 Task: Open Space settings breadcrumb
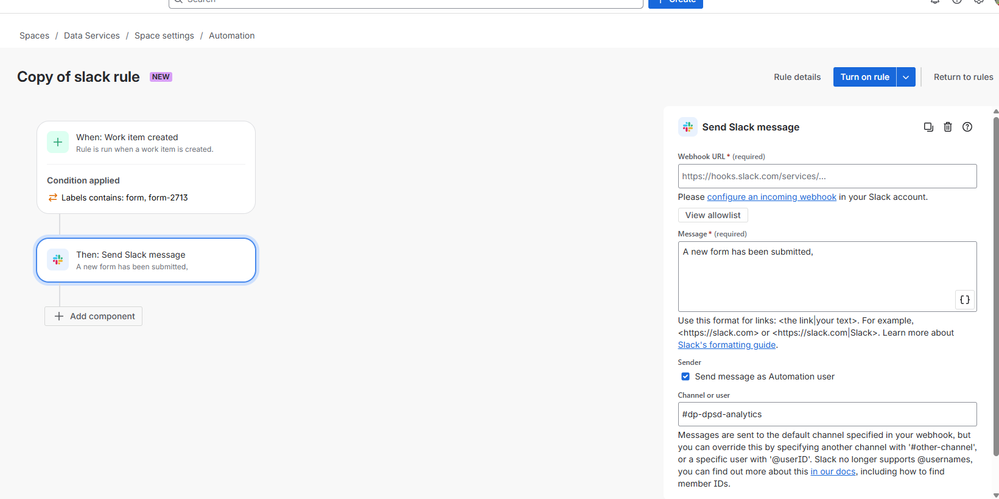164,36
